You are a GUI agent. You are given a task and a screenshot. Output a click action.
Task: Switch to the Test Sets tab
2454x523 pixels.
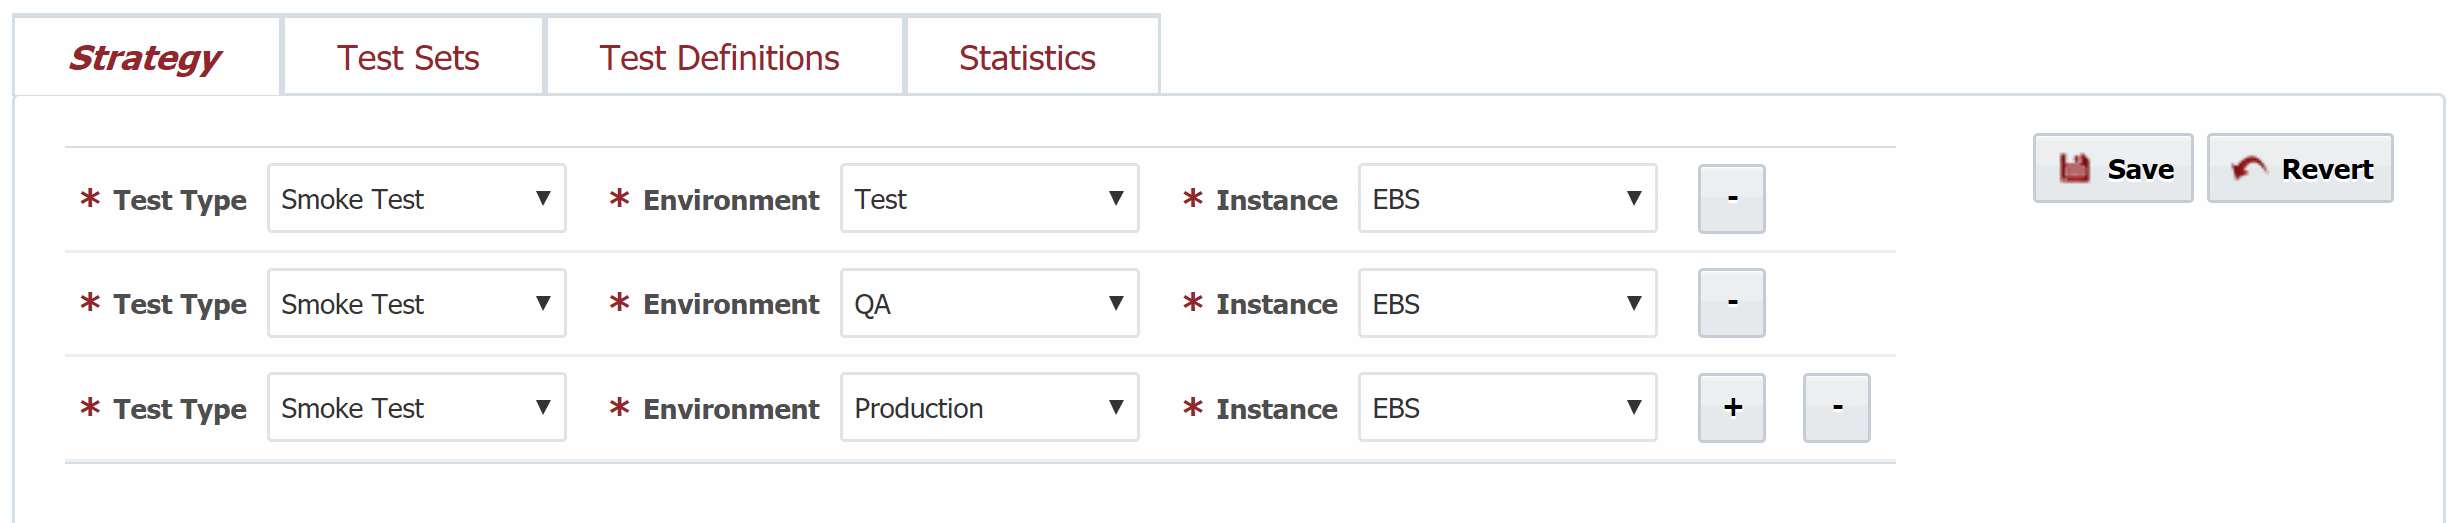(408, 57)
